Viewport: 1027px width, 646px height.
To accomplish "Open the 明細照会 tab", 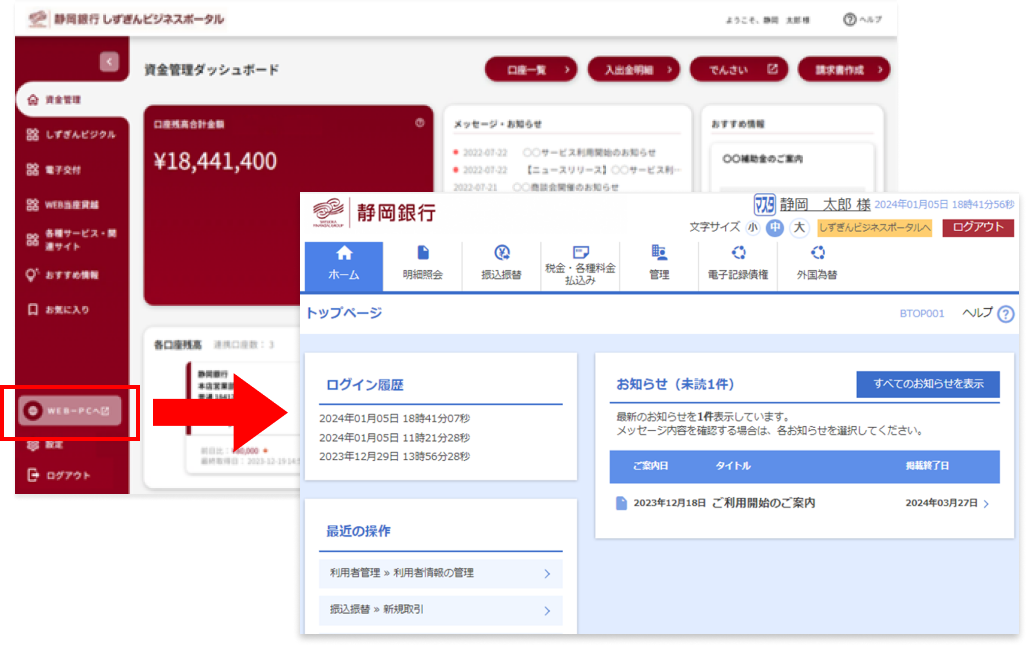I will pos(422,266).
